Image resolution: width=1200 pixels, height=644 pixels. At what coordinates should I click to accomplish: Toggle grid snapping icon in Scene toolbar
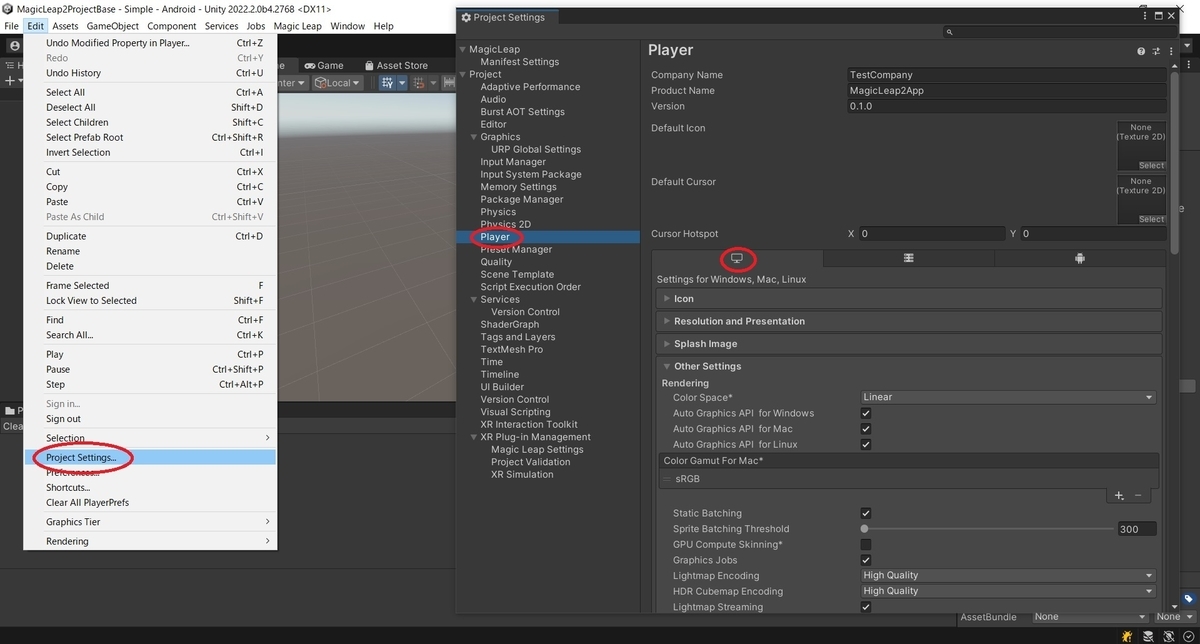tap(386, 83)
